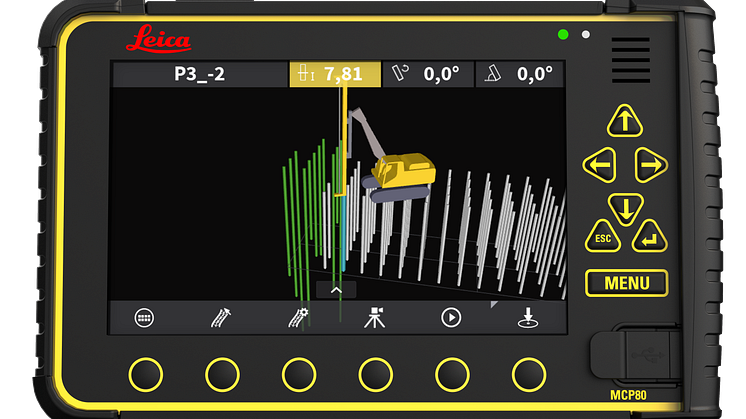Open the USB port cover flap
The height and width of the screenshot is (419, 746).
coord(635,354)
